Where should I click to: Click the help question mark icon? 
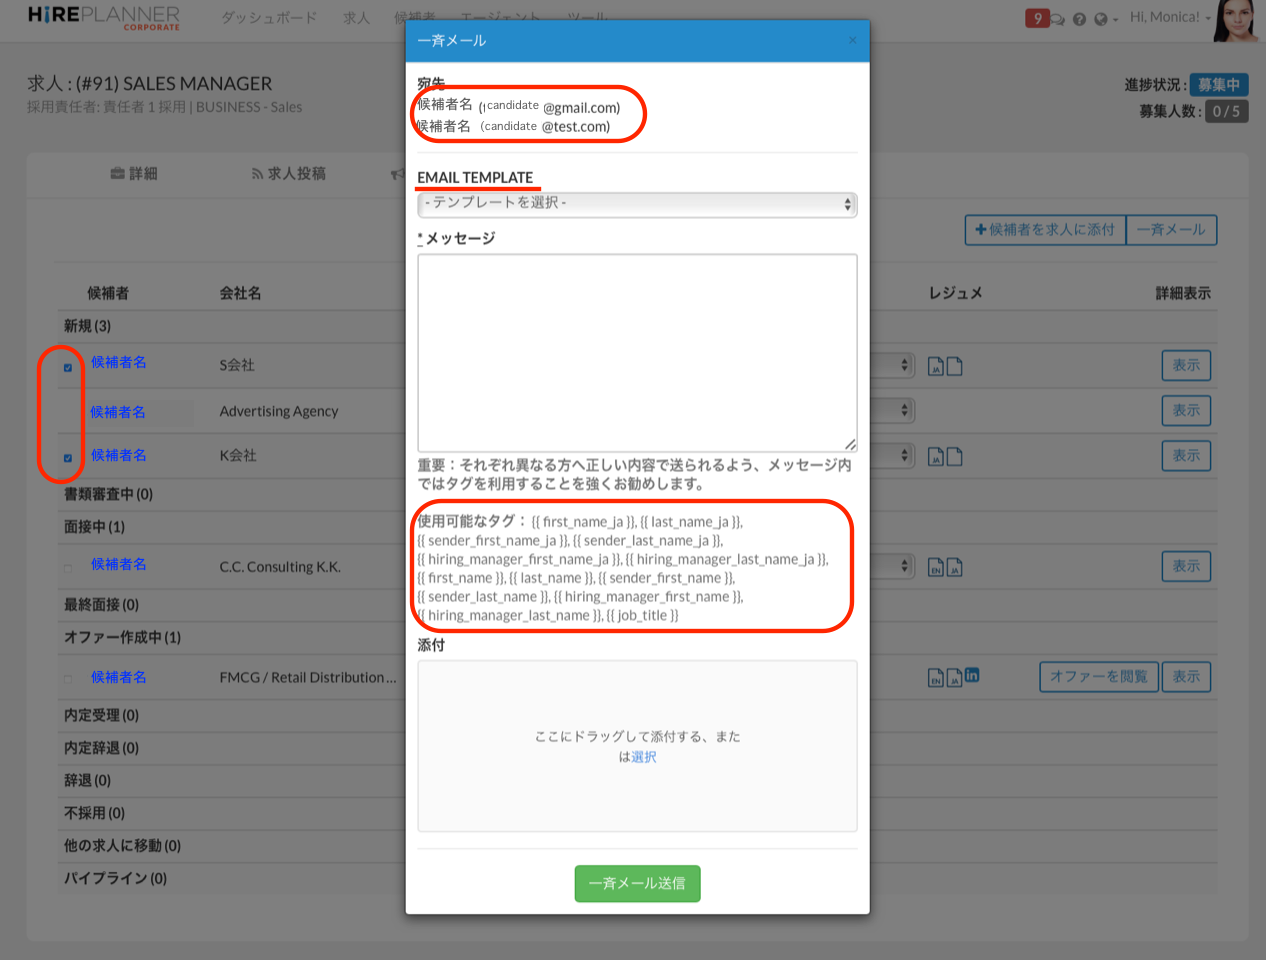tap(1079, 19)
